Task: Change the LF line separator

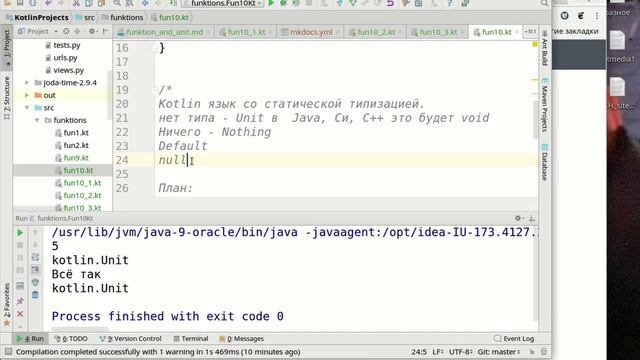Action: 438,351
